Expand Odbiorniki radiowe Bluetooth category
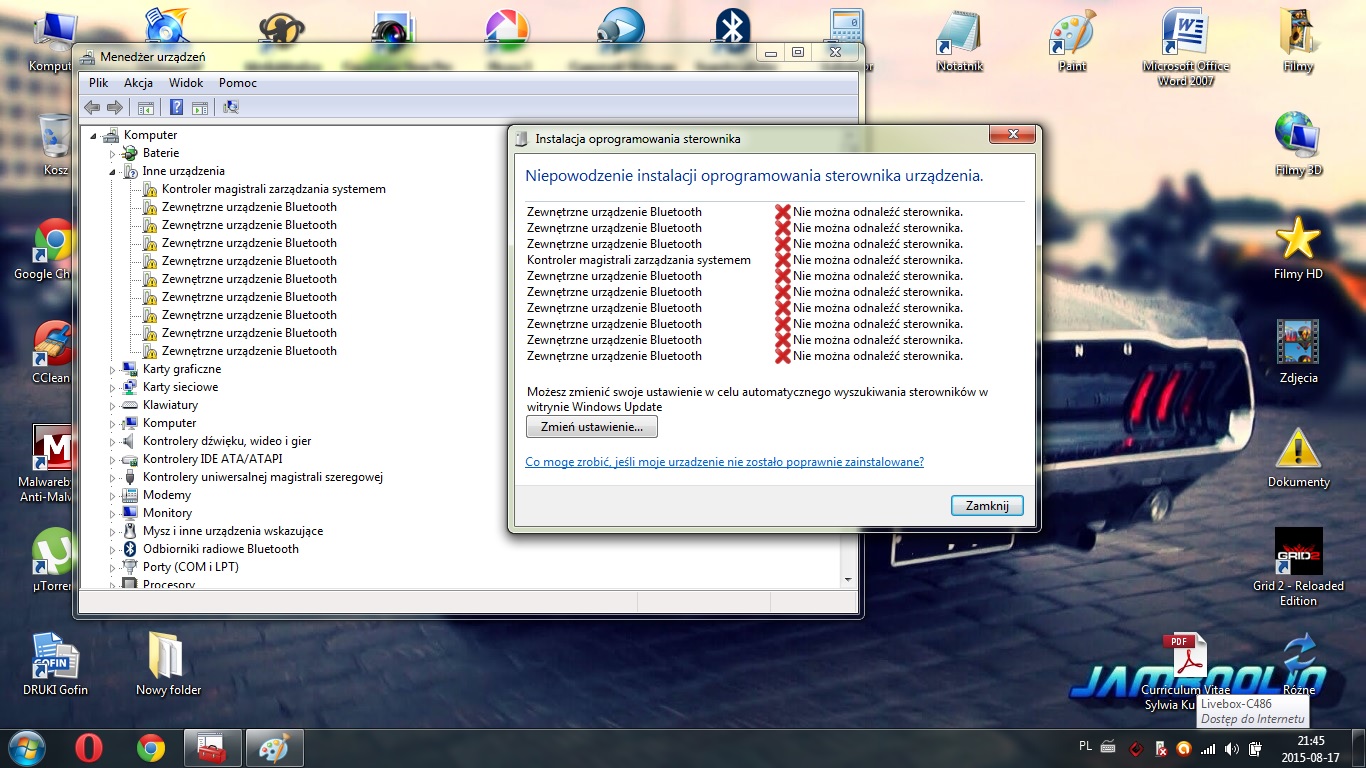Screen dimensions: 1366x768 point(113,550)
